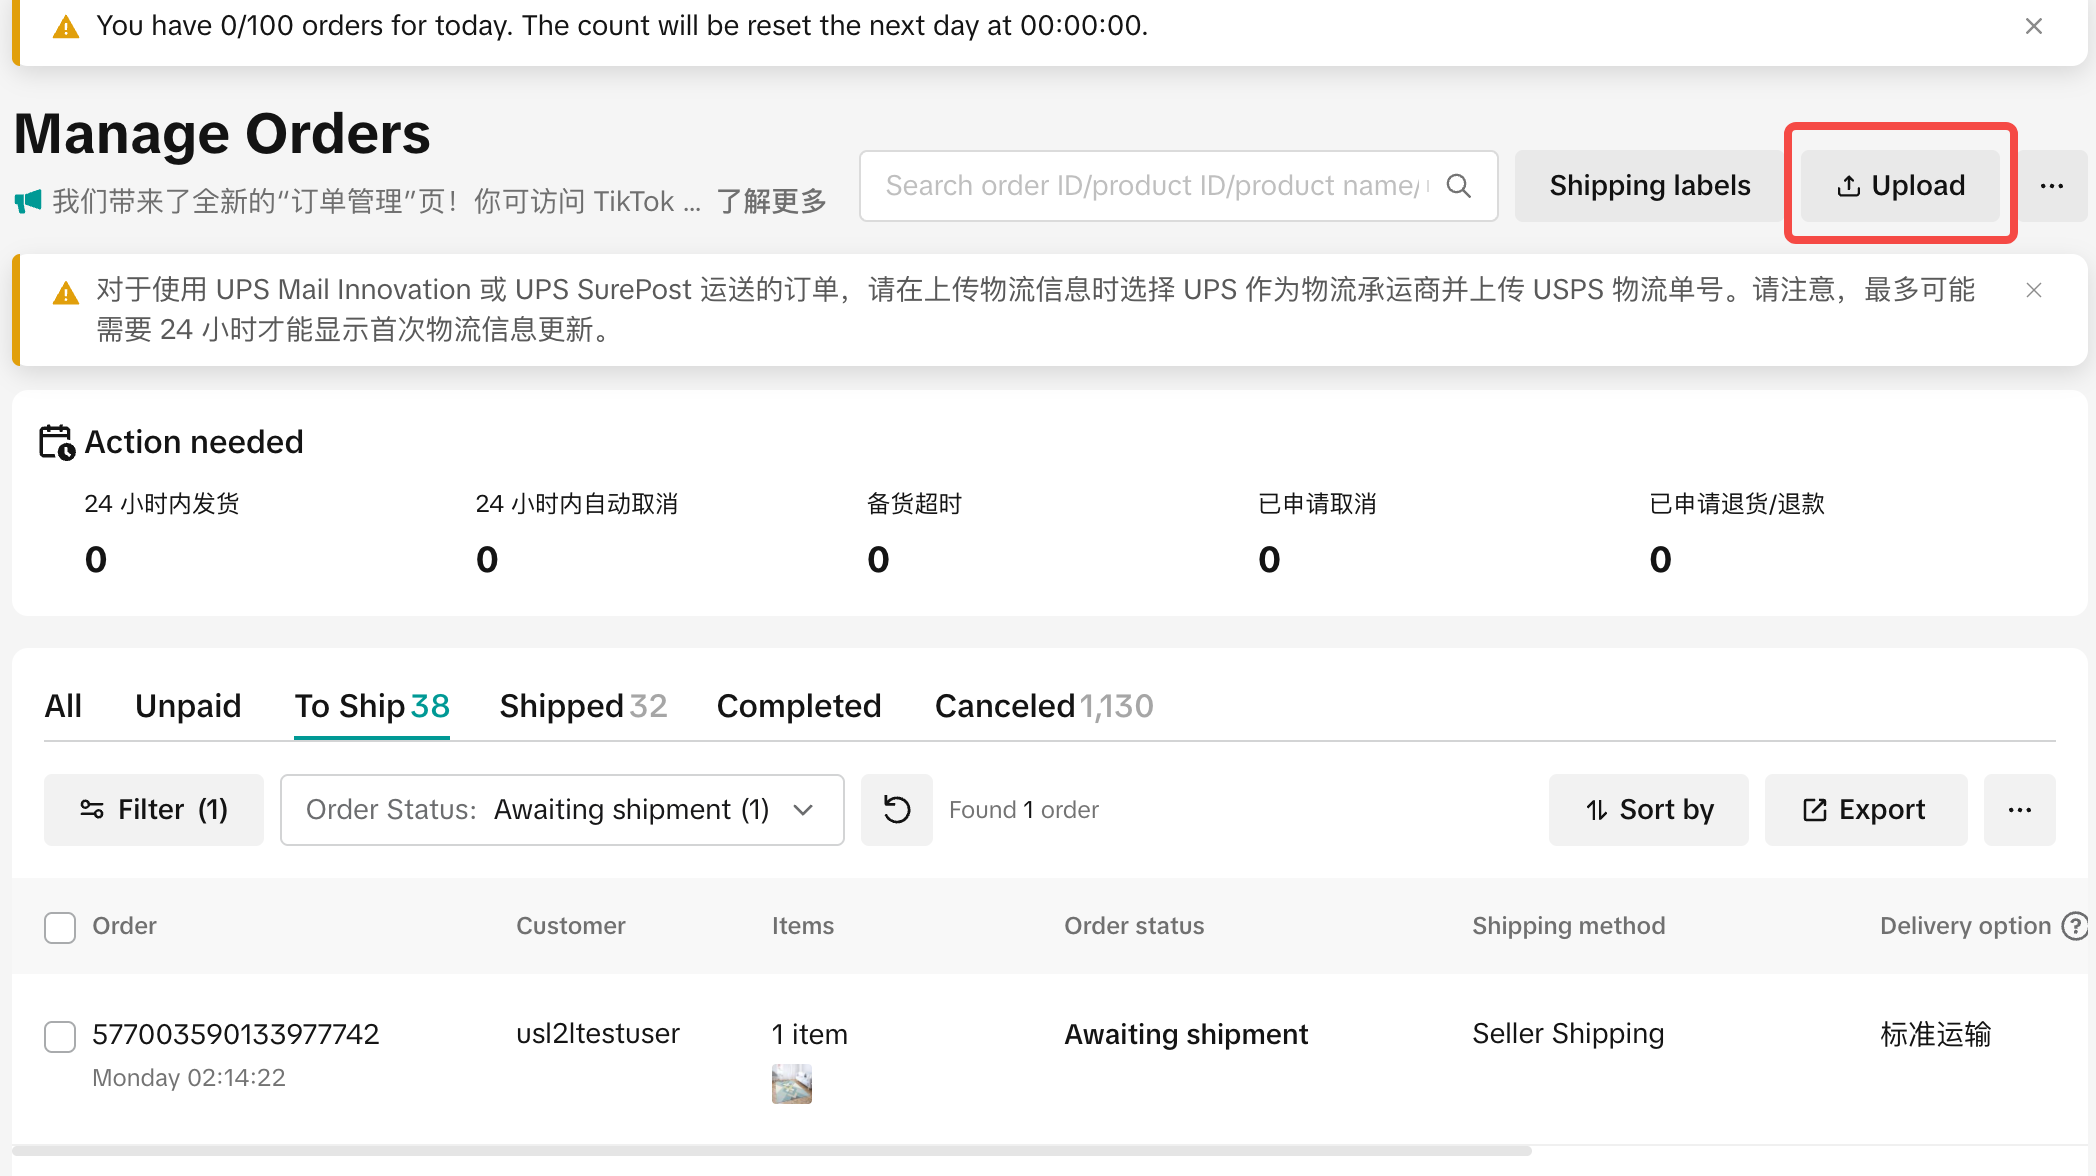Click the order's product thumbnail
Image resolution: width=2096 pixels, height=1176 pixels.
click(x=792, y=1084)
